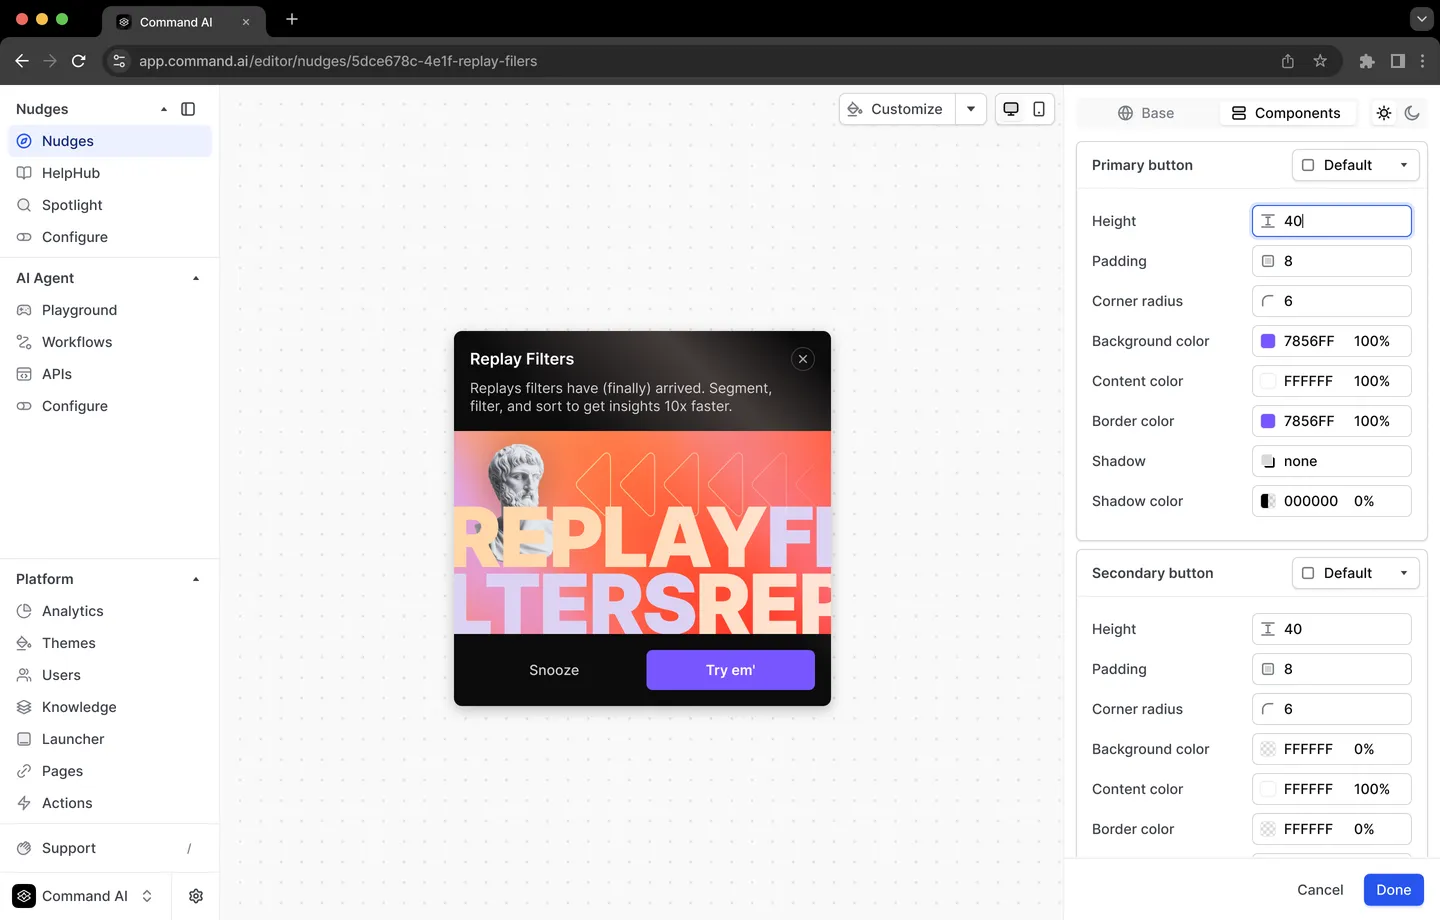Open Primary button Border color swatch

coord(1268,421)
